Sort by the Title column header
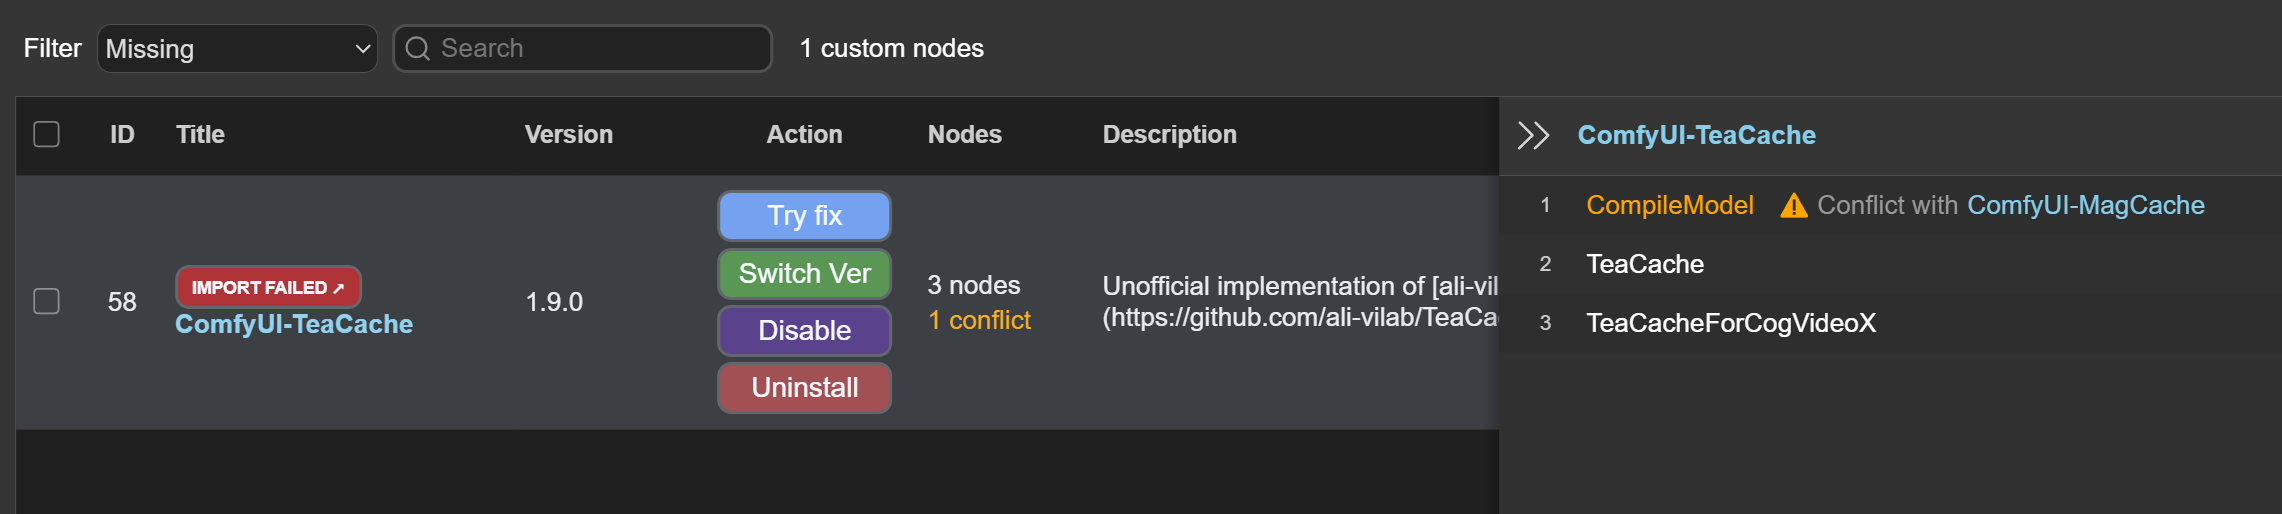2282x514 pixels. tap(200, 134)
